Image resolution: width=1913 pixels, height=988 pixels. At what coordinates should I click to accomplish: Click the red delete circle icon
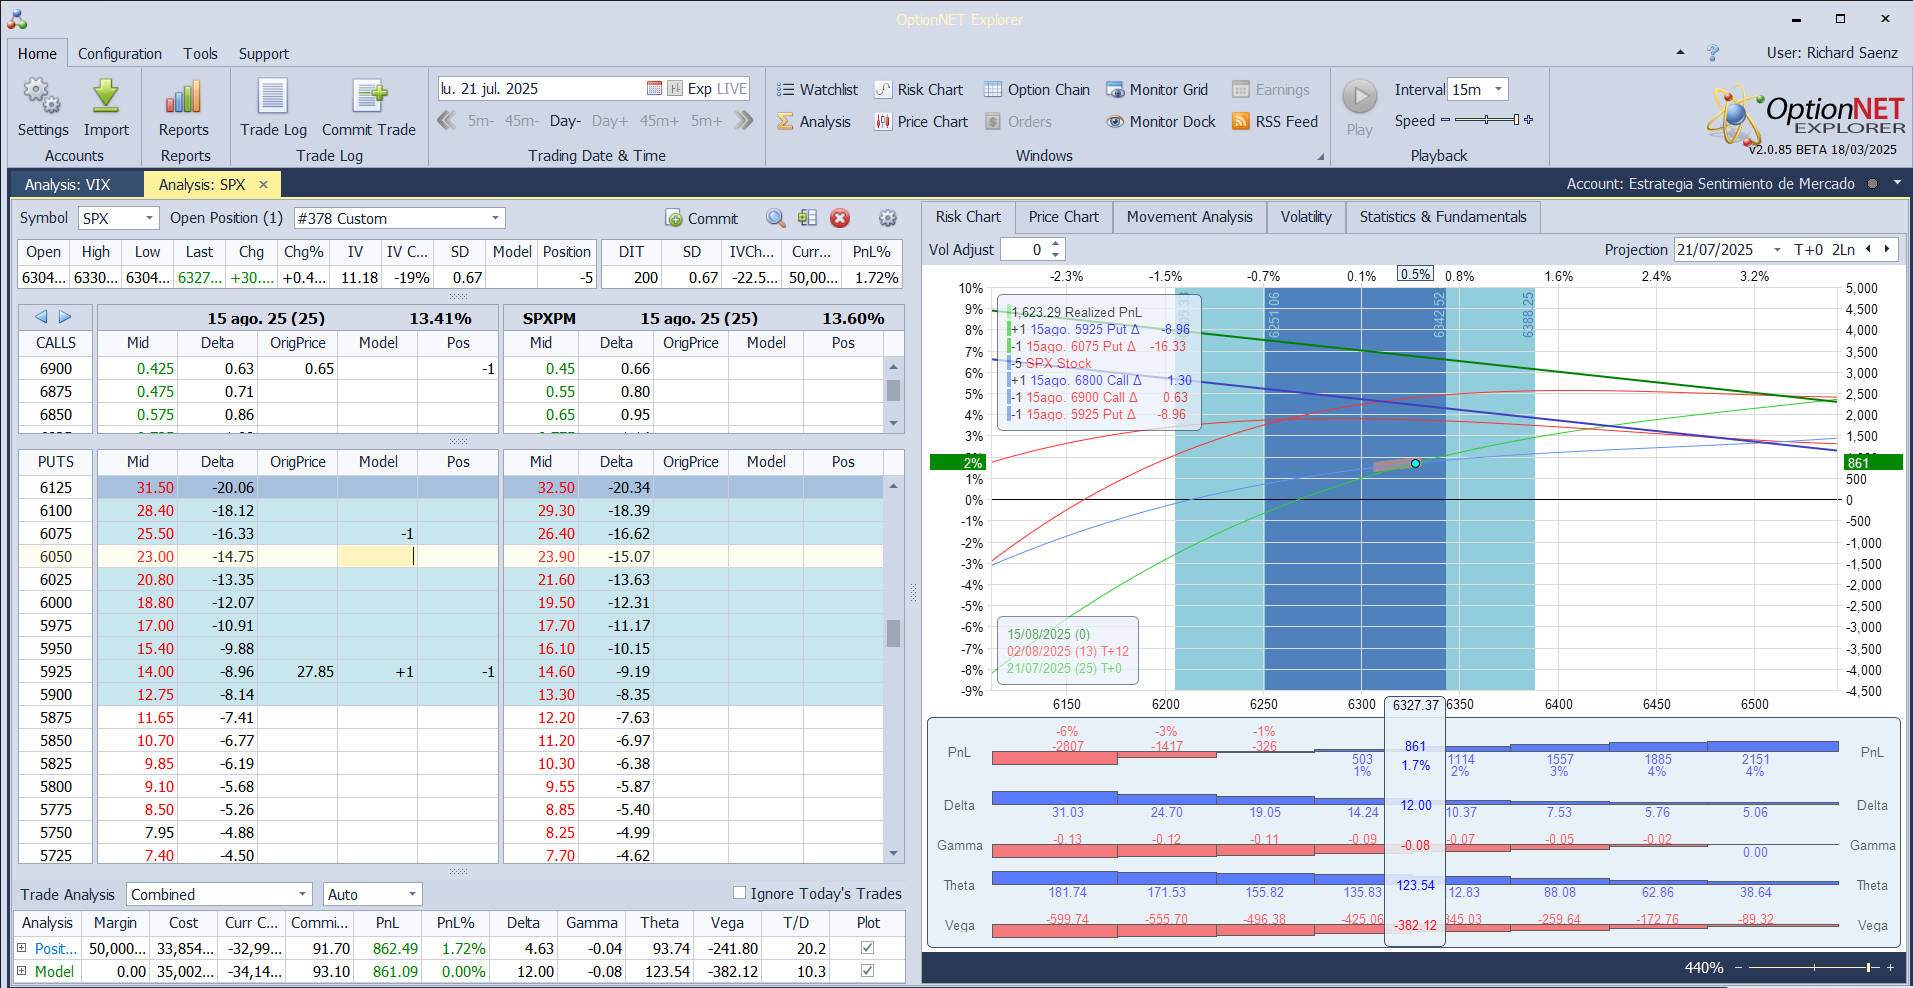(x=840, y=218)
